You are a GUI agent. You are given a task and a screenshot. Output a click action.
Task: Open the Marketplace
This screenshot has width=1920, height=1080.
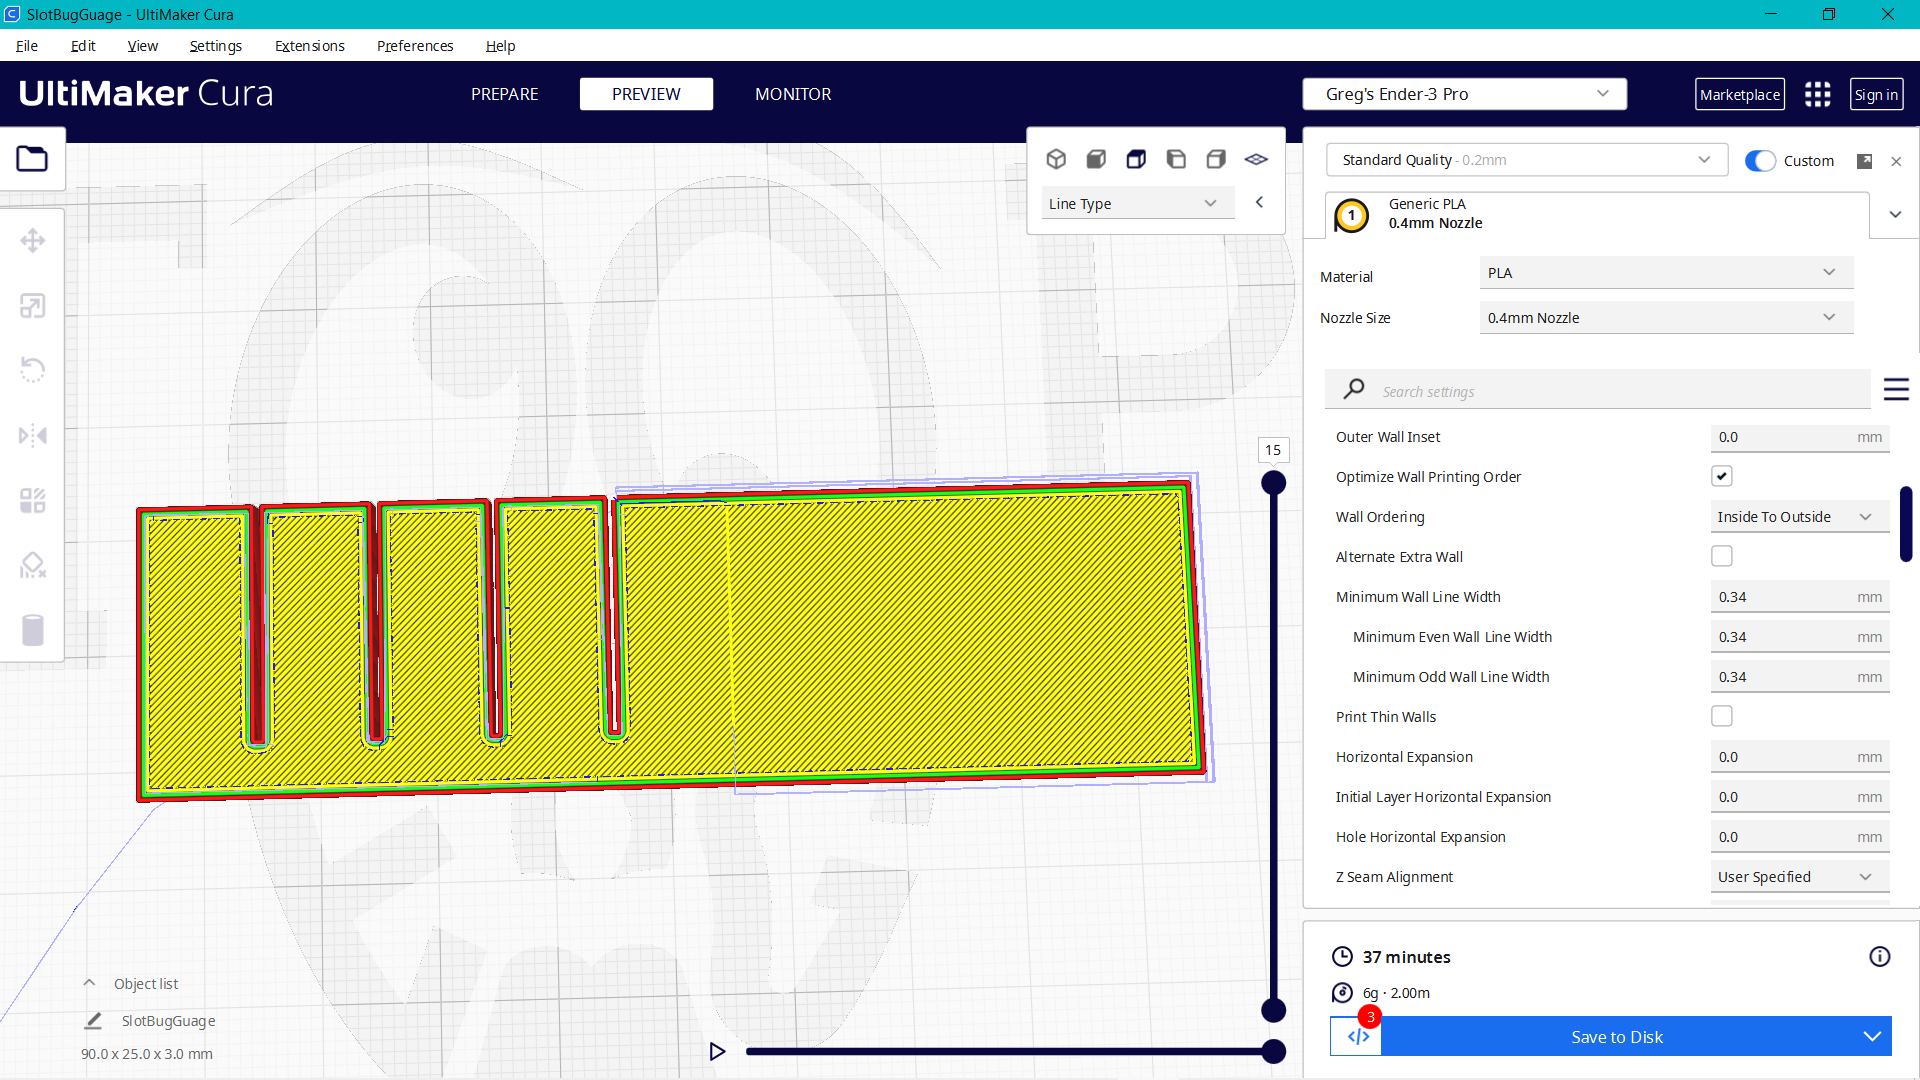pos(1740,95)
